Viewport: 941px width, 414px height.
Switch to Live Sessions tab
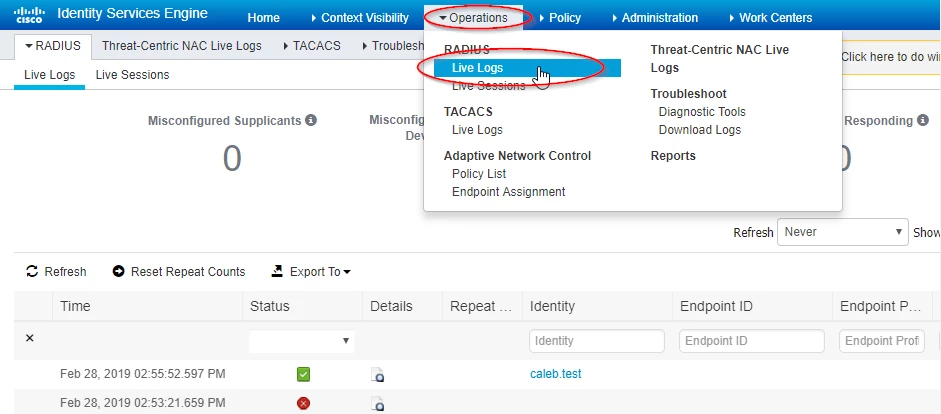click(133, 75)
